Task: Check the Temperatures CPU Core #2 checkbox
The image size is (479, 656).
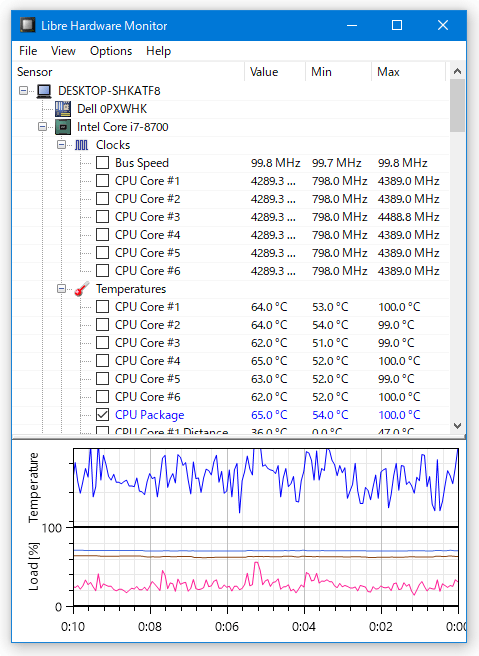Action: click(102, 325)
